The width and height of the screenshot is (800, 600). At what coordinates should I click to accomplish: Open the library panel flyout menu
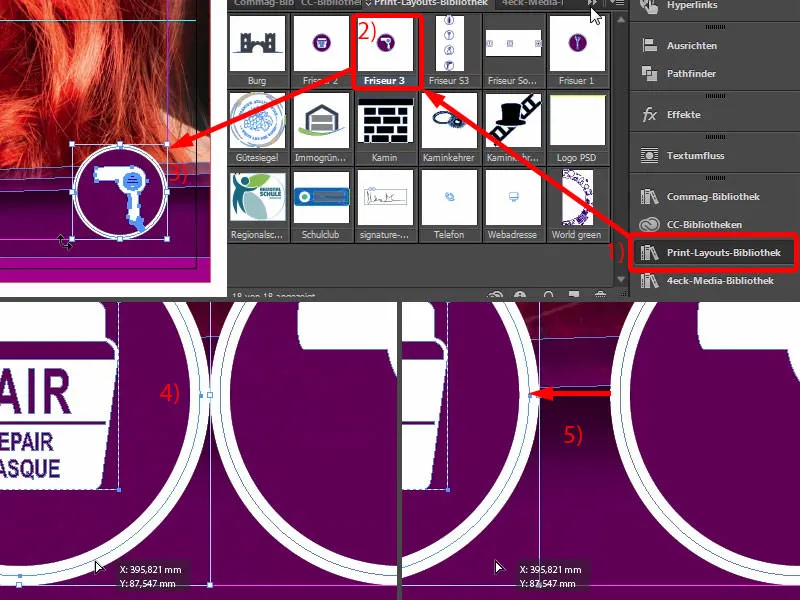tap(617, 3)
